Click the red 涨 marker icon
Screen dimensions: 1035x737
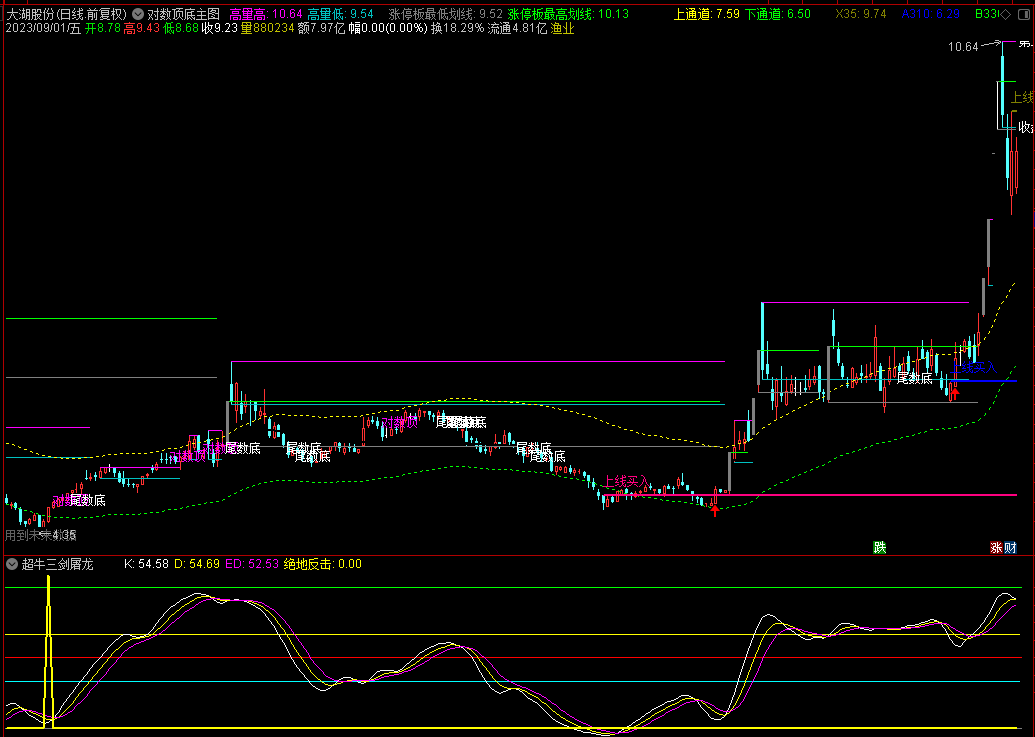pos(996,547)
